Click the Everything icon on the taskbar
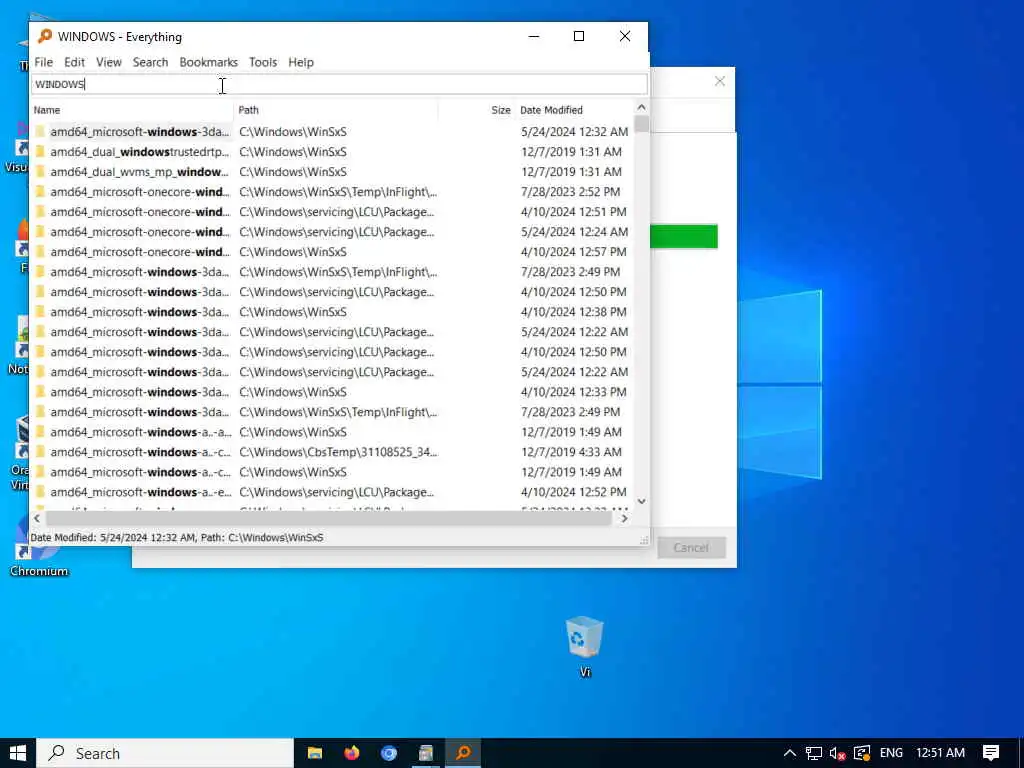 click(x=463, y=753)
